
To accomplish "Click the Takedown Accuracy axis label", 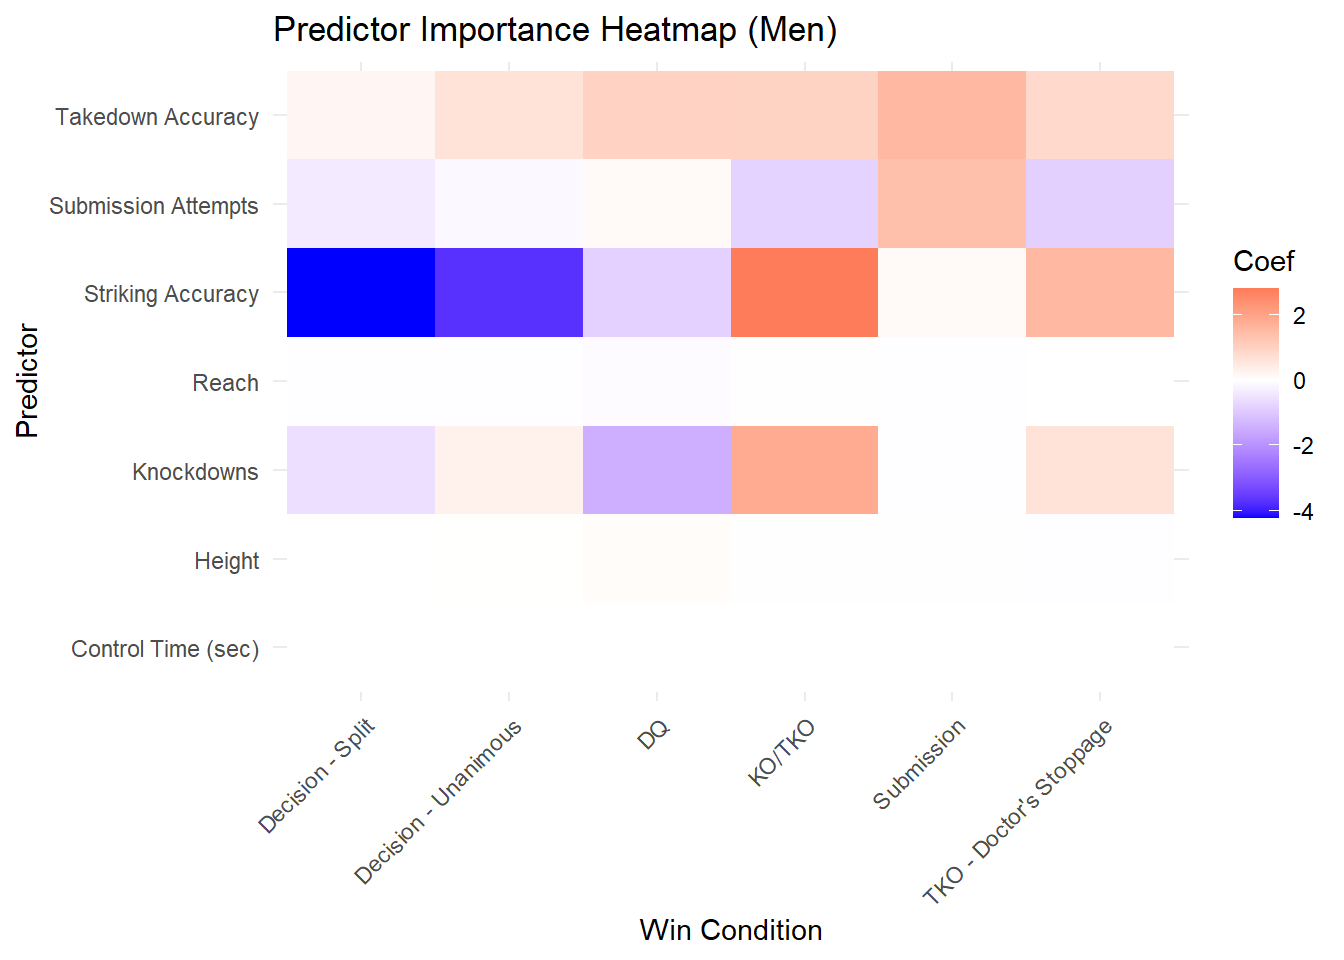I will pyautogui.click(x=157, y=117).
